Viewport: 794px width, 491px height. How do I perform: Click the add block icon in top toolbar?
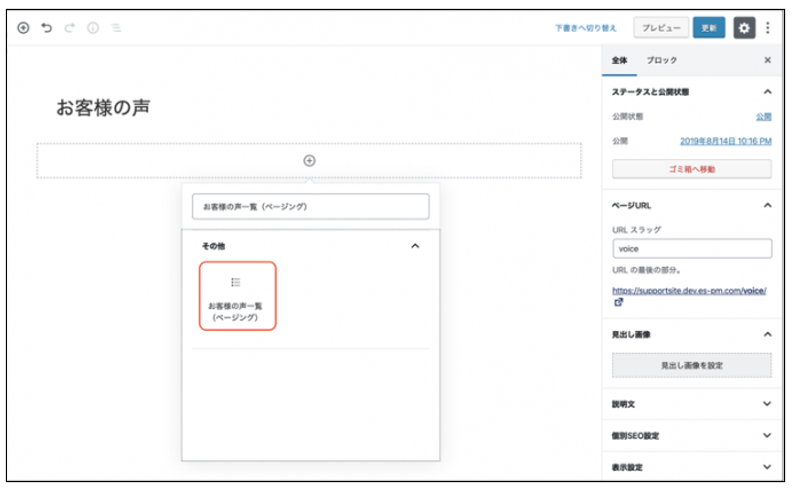point(24,28)
